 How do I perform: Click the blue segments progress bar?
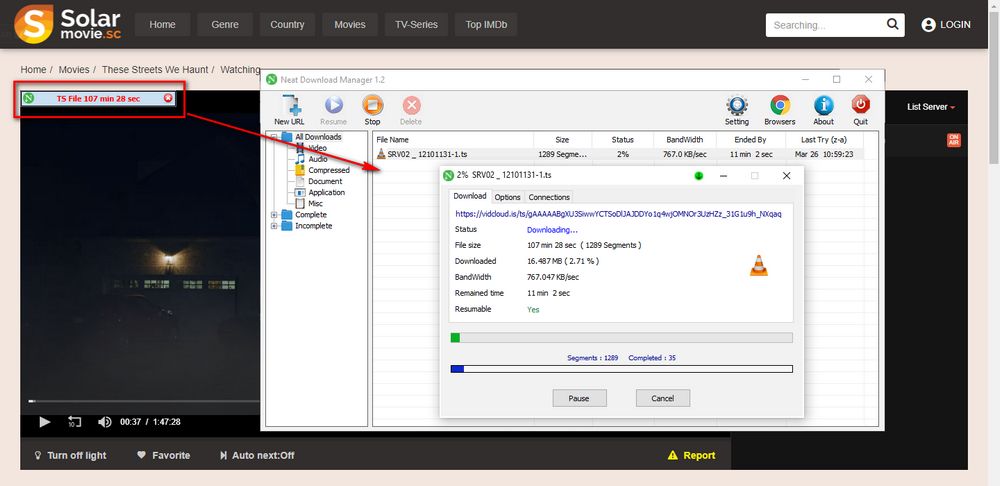[621, 369]
